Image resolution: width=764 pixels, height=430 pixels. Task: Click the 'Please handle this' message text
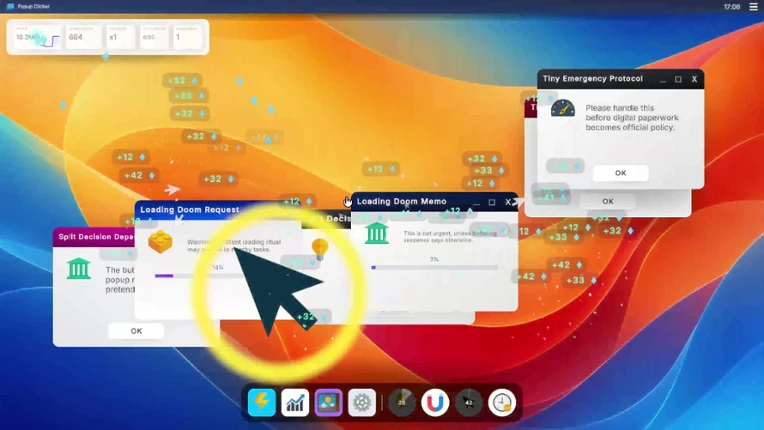coord(631,118)
